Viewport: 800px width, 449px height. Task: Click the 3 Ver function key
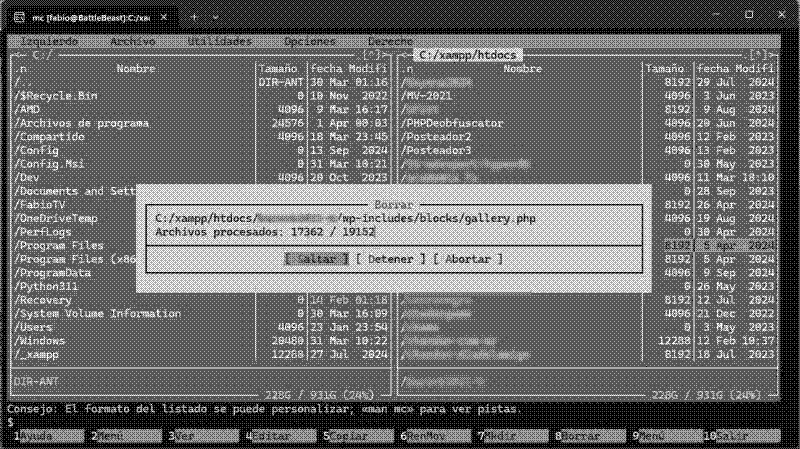(x=203, y=436)
